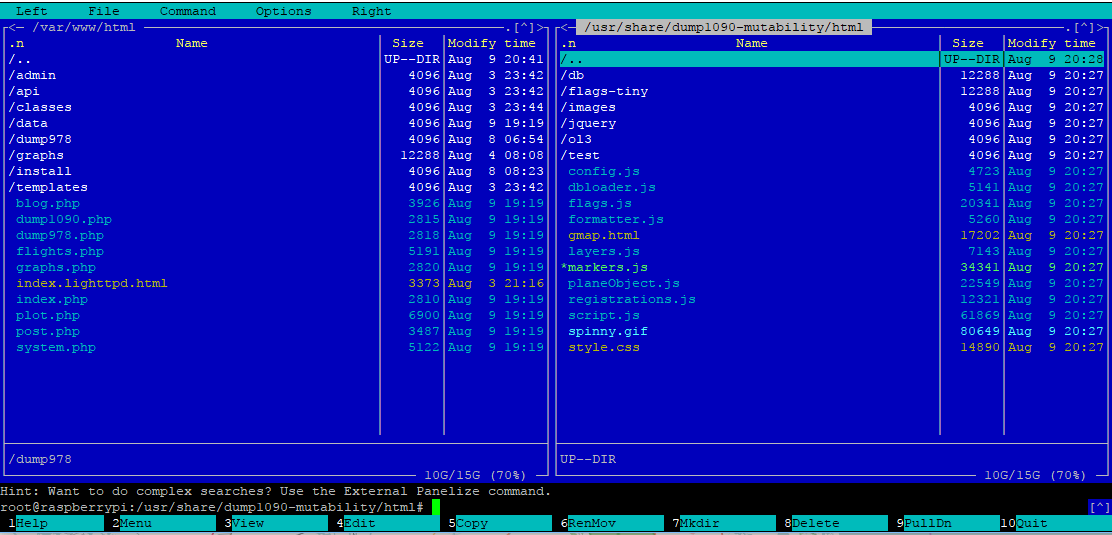1112x535 pixels.
Task: Click the right panel path /usr/share/dump1090-mutability/html
Action: 724,28
